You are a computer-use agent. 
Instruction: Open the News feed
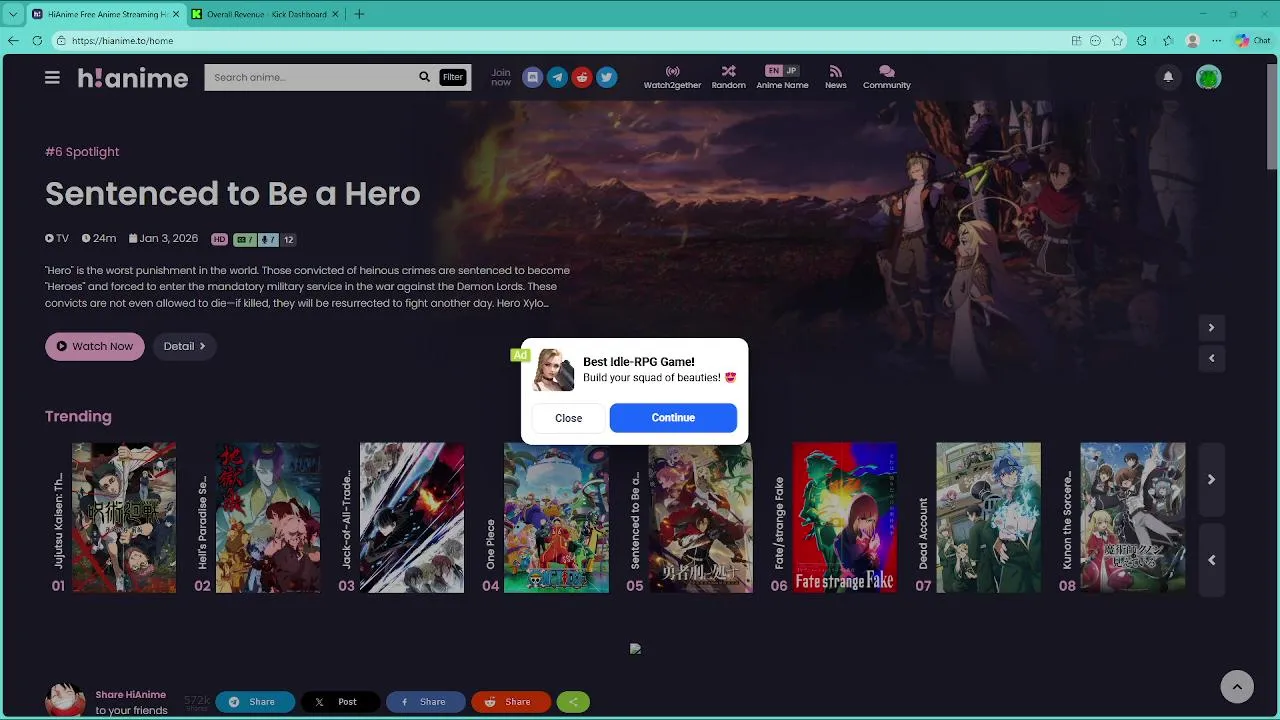coord(836,77)
